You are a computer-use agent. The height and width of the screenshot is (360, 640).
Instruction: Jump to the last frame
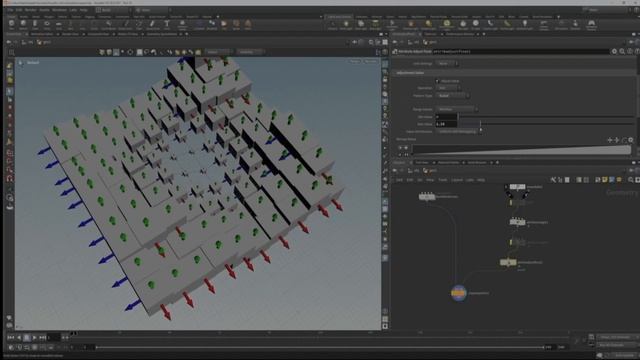tap(42, 338)
